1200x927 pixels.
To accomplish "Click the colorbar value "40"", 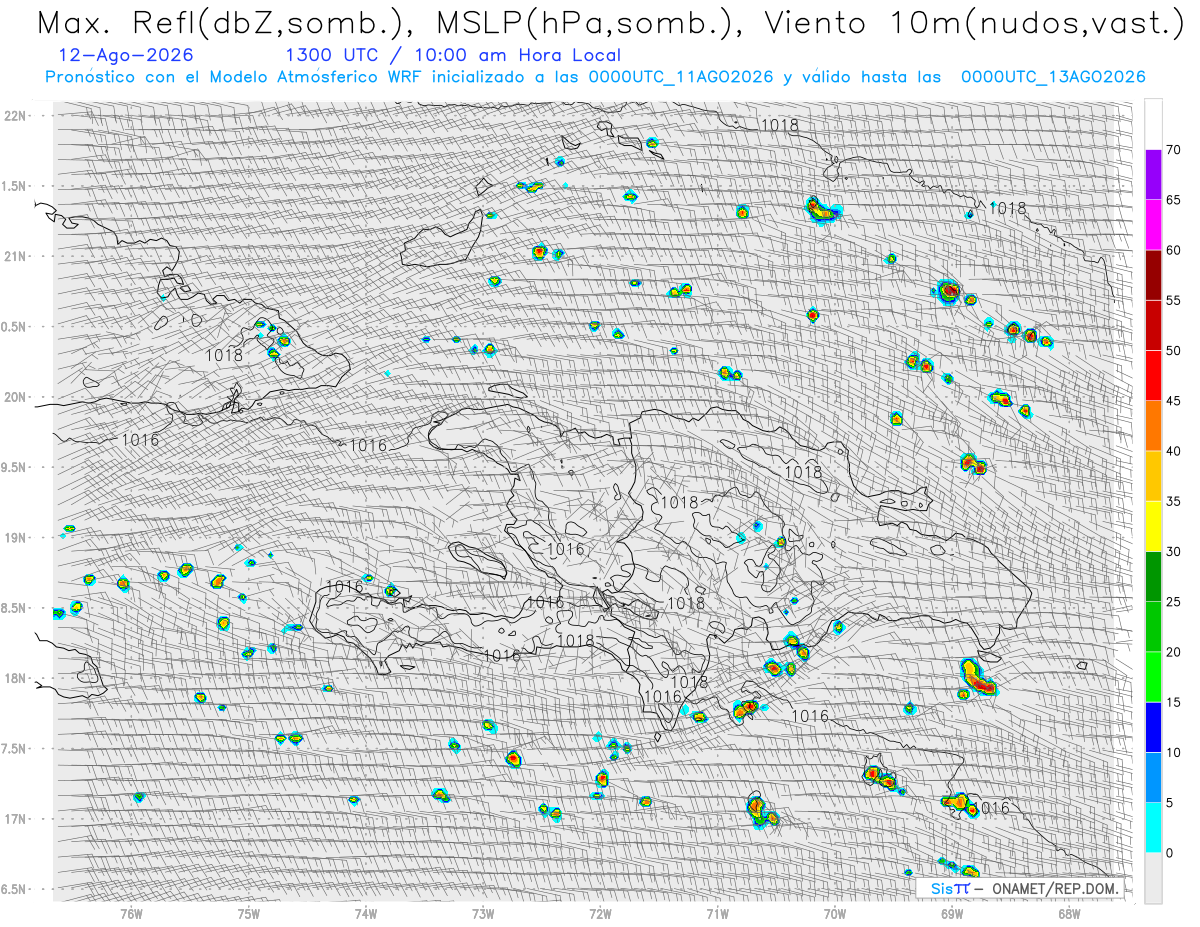I will 1173,451.
